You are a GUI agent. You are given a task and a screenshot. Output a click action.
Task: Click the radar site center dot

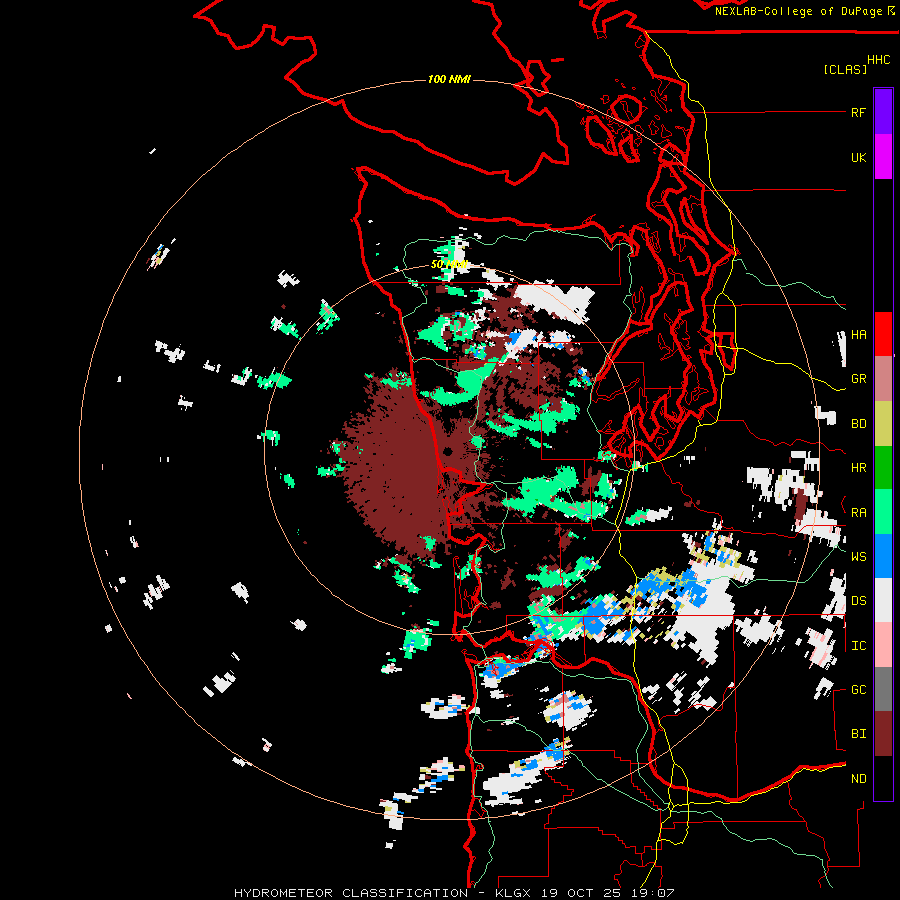click(x=448, y=451)
